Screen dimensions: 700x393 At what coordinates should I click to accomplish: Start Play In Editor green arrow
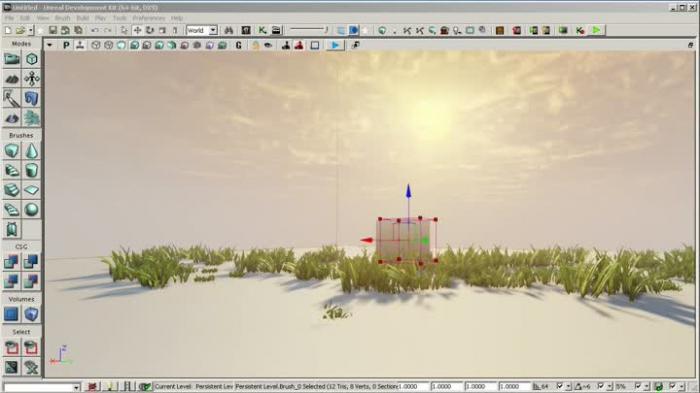coord(596,30)
